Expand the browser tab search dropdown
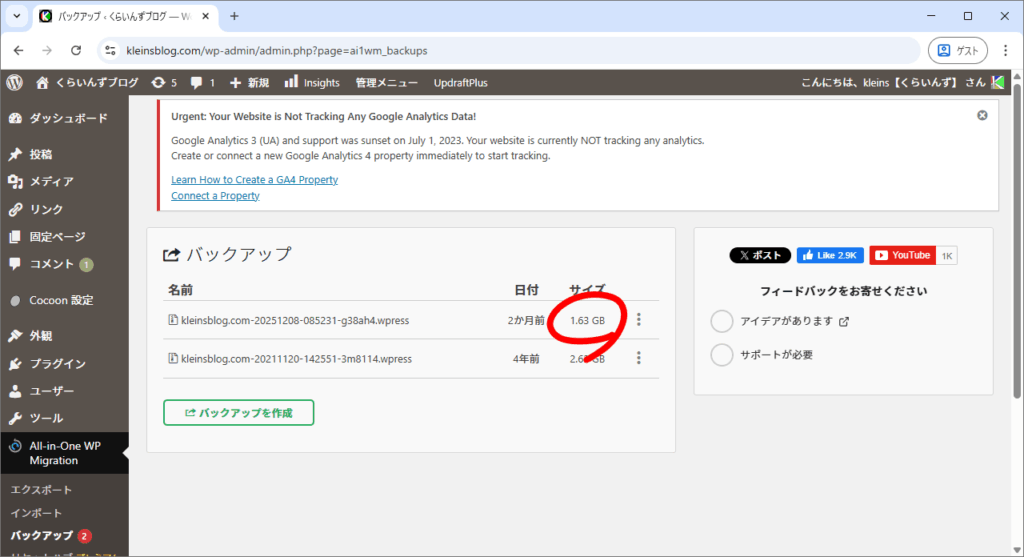Viewport: 1024px width, 557px height. [17, 16]
